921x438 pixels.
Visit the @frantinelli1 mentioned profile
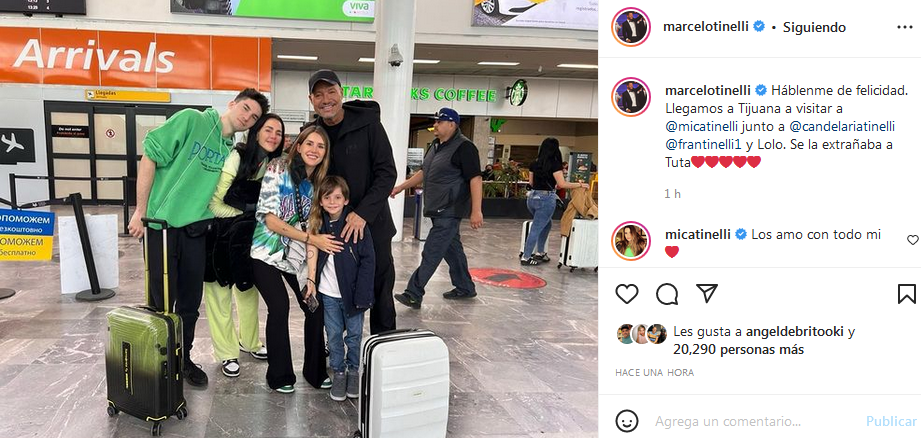pyautogui.click(x=702, y=144)
